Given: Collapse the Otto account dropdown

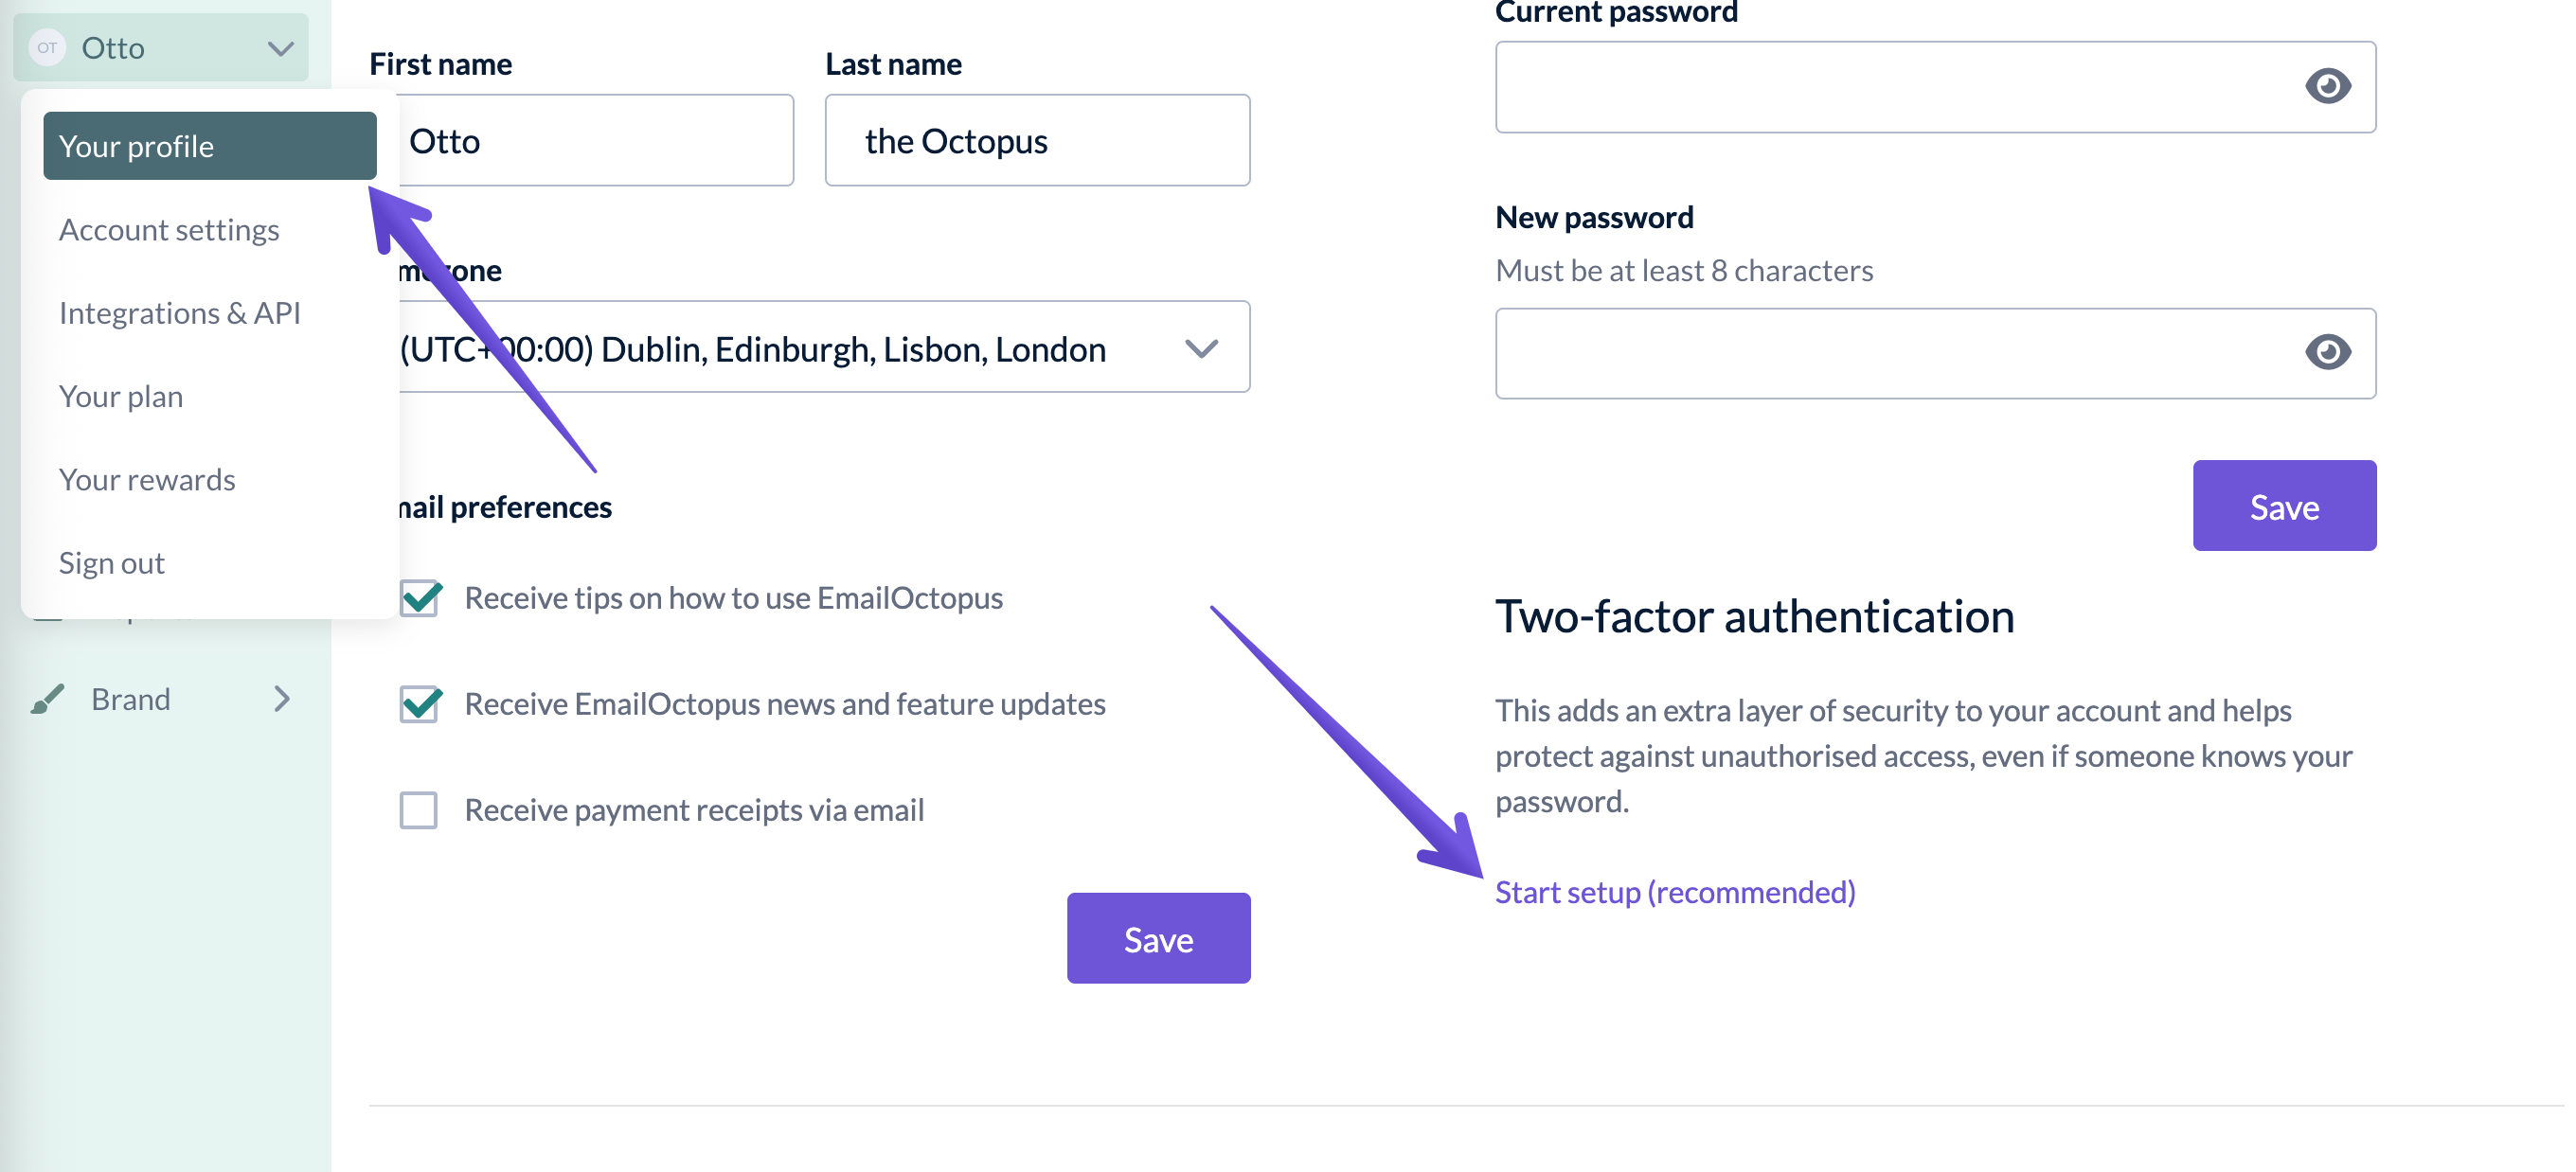Looking at the screenshot, I should coord(280,48).
